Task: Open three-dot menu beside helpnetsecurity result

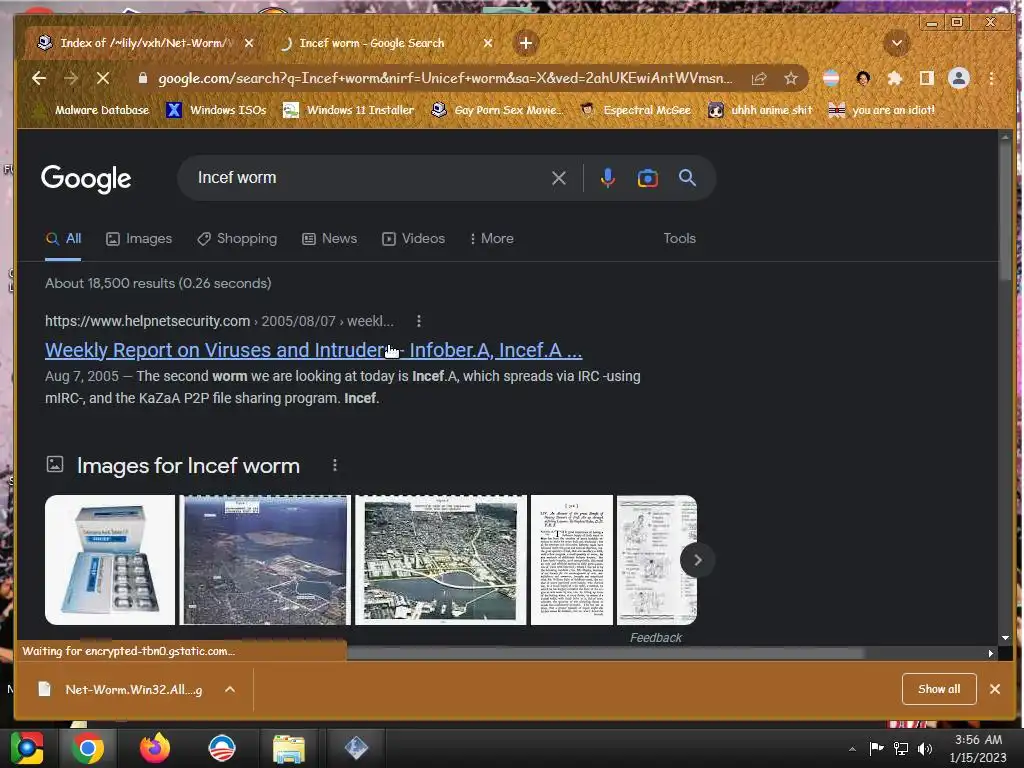Action: coord(419,321)
